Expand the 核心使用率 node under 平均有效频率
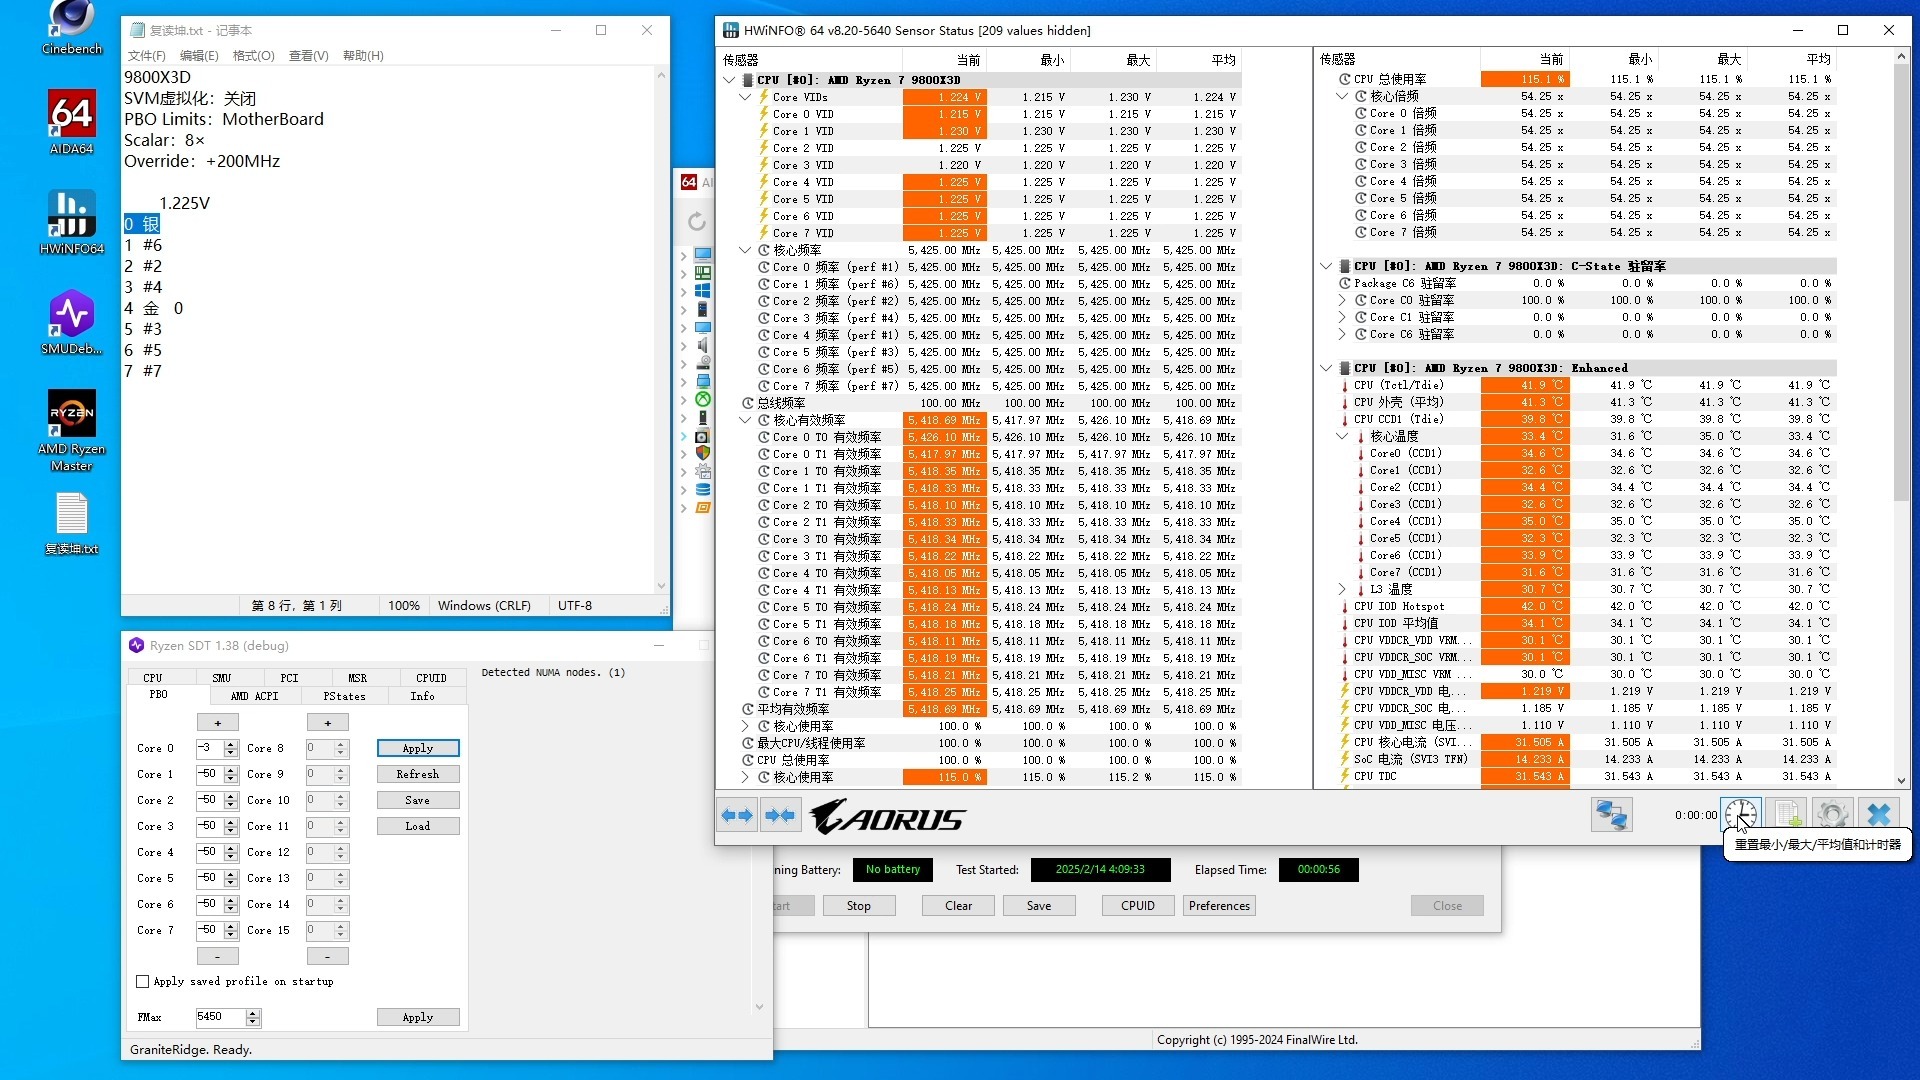 click(x=745, y=726)
